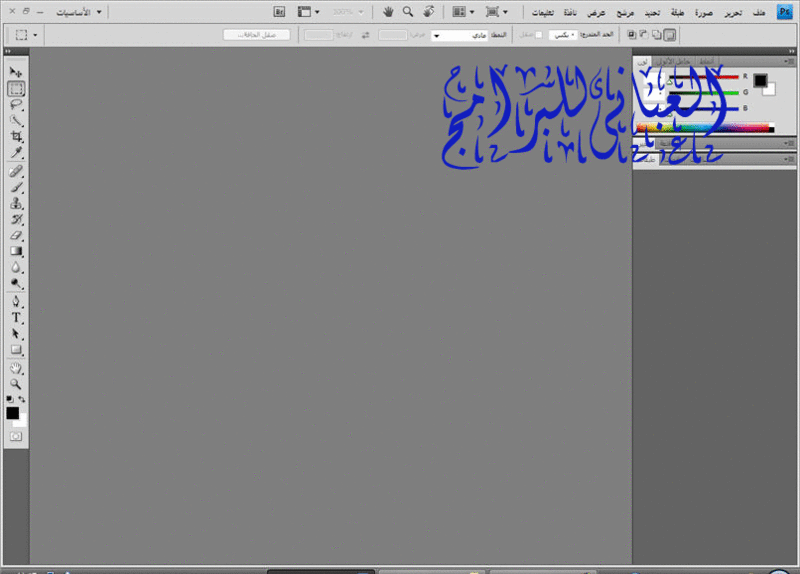
Task: Open the تحديد menu
Action: [652, 13]
